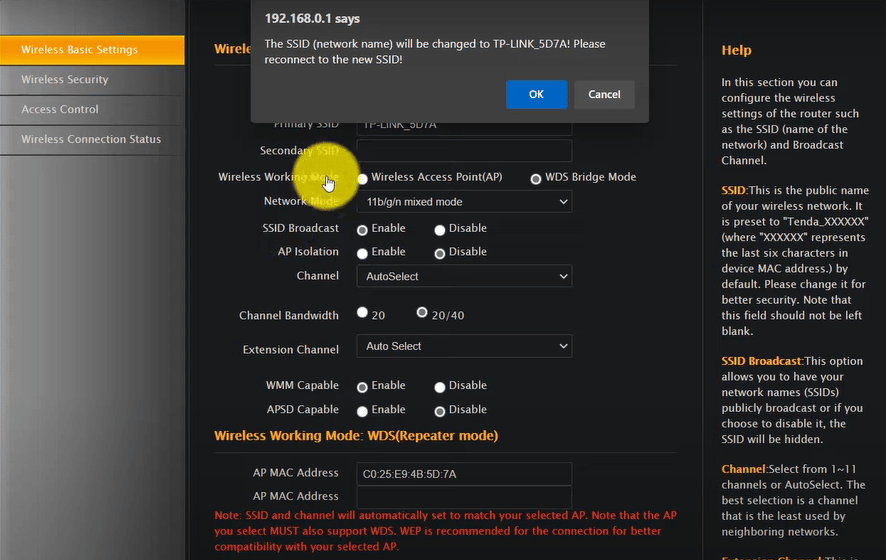Screen dimensions: 886x560
Task: Click the red WDS note text
Action: tap(445, 531)
